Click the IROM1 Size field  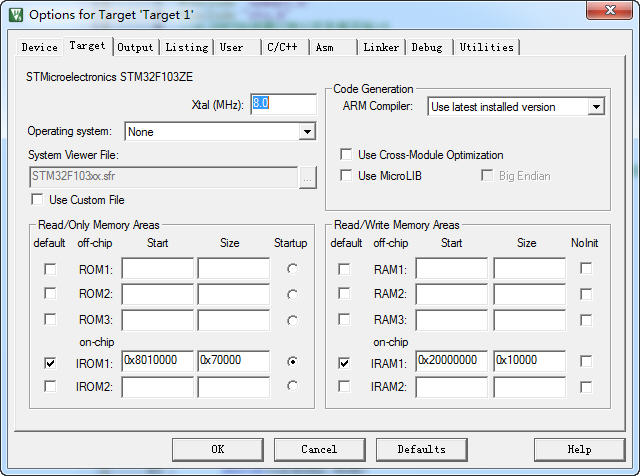coord(233,361)
